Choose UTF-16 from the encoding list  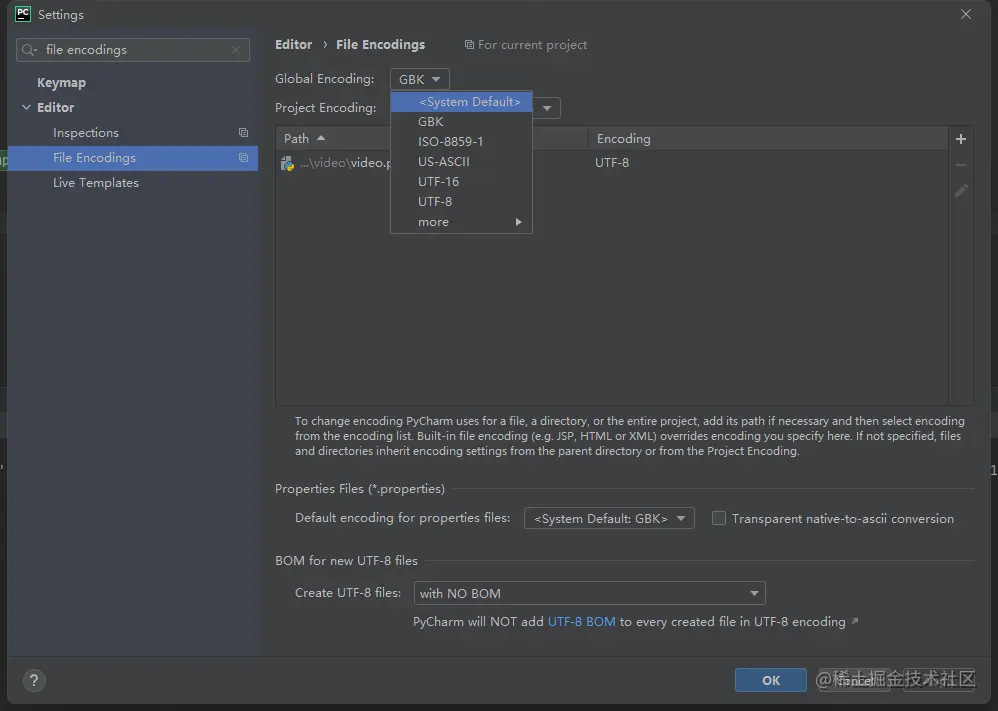[x=461, y=181]
